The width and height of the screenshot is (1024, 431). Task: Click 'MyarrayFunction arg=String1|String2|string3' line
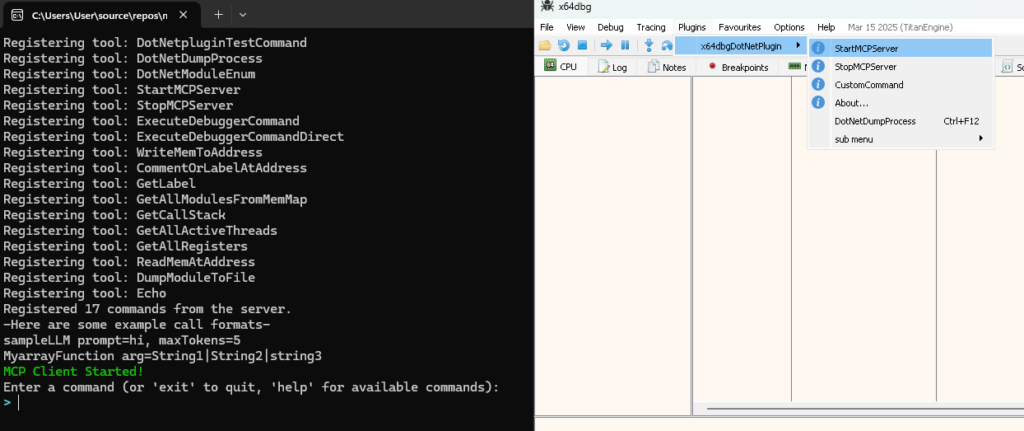(163, 356)
